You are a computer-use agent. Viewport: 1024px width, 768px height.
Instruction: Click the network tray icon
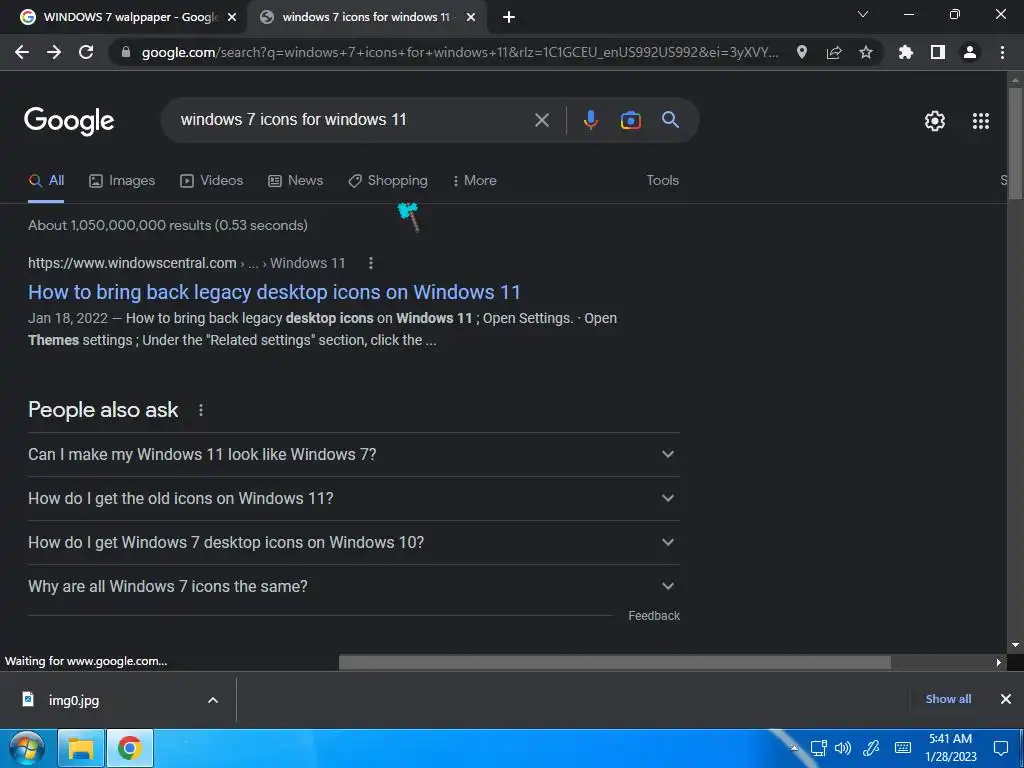click(x=818, y=748)
